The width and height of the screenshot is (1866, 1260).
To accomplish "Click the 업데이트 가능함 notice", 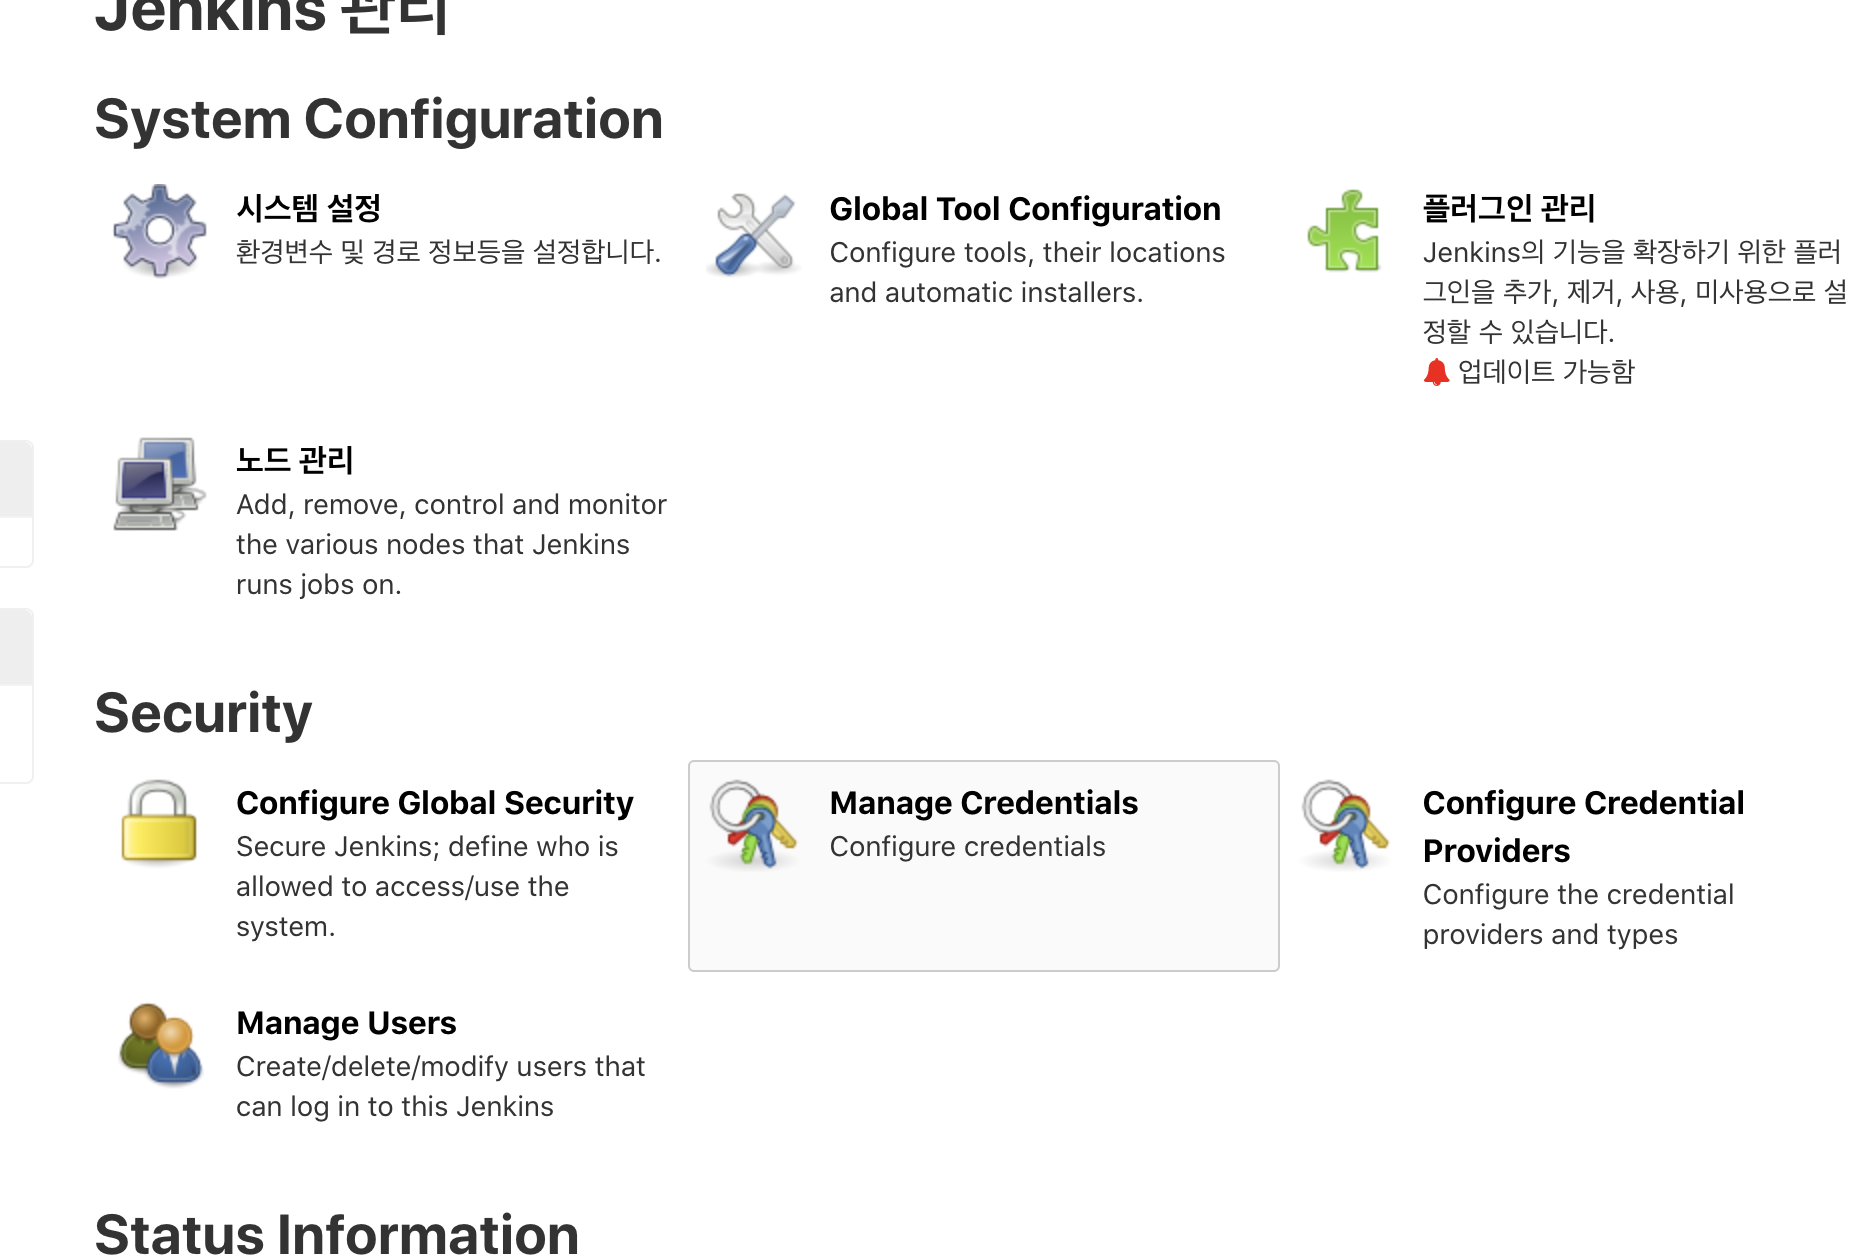I will 1546,372.
